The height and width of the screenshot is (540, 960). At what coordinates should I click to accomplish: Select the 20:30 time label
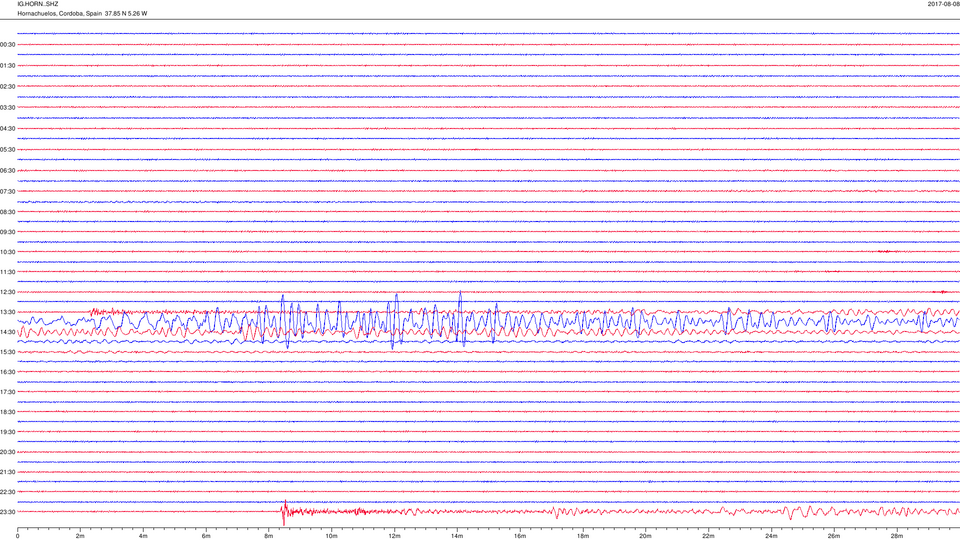(7, 452)
